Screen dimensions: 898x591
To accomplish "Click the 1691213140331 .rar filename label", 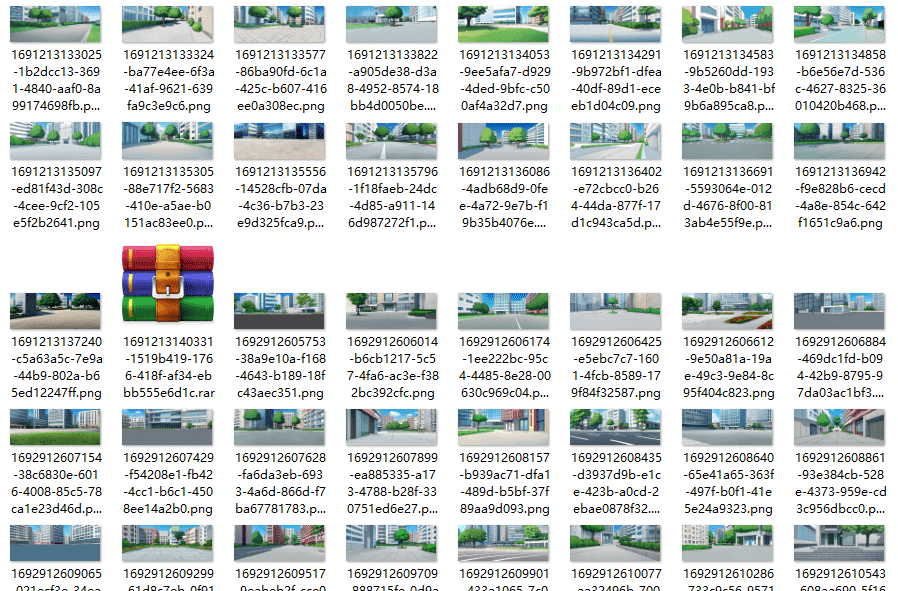I will tap(168, 367).
